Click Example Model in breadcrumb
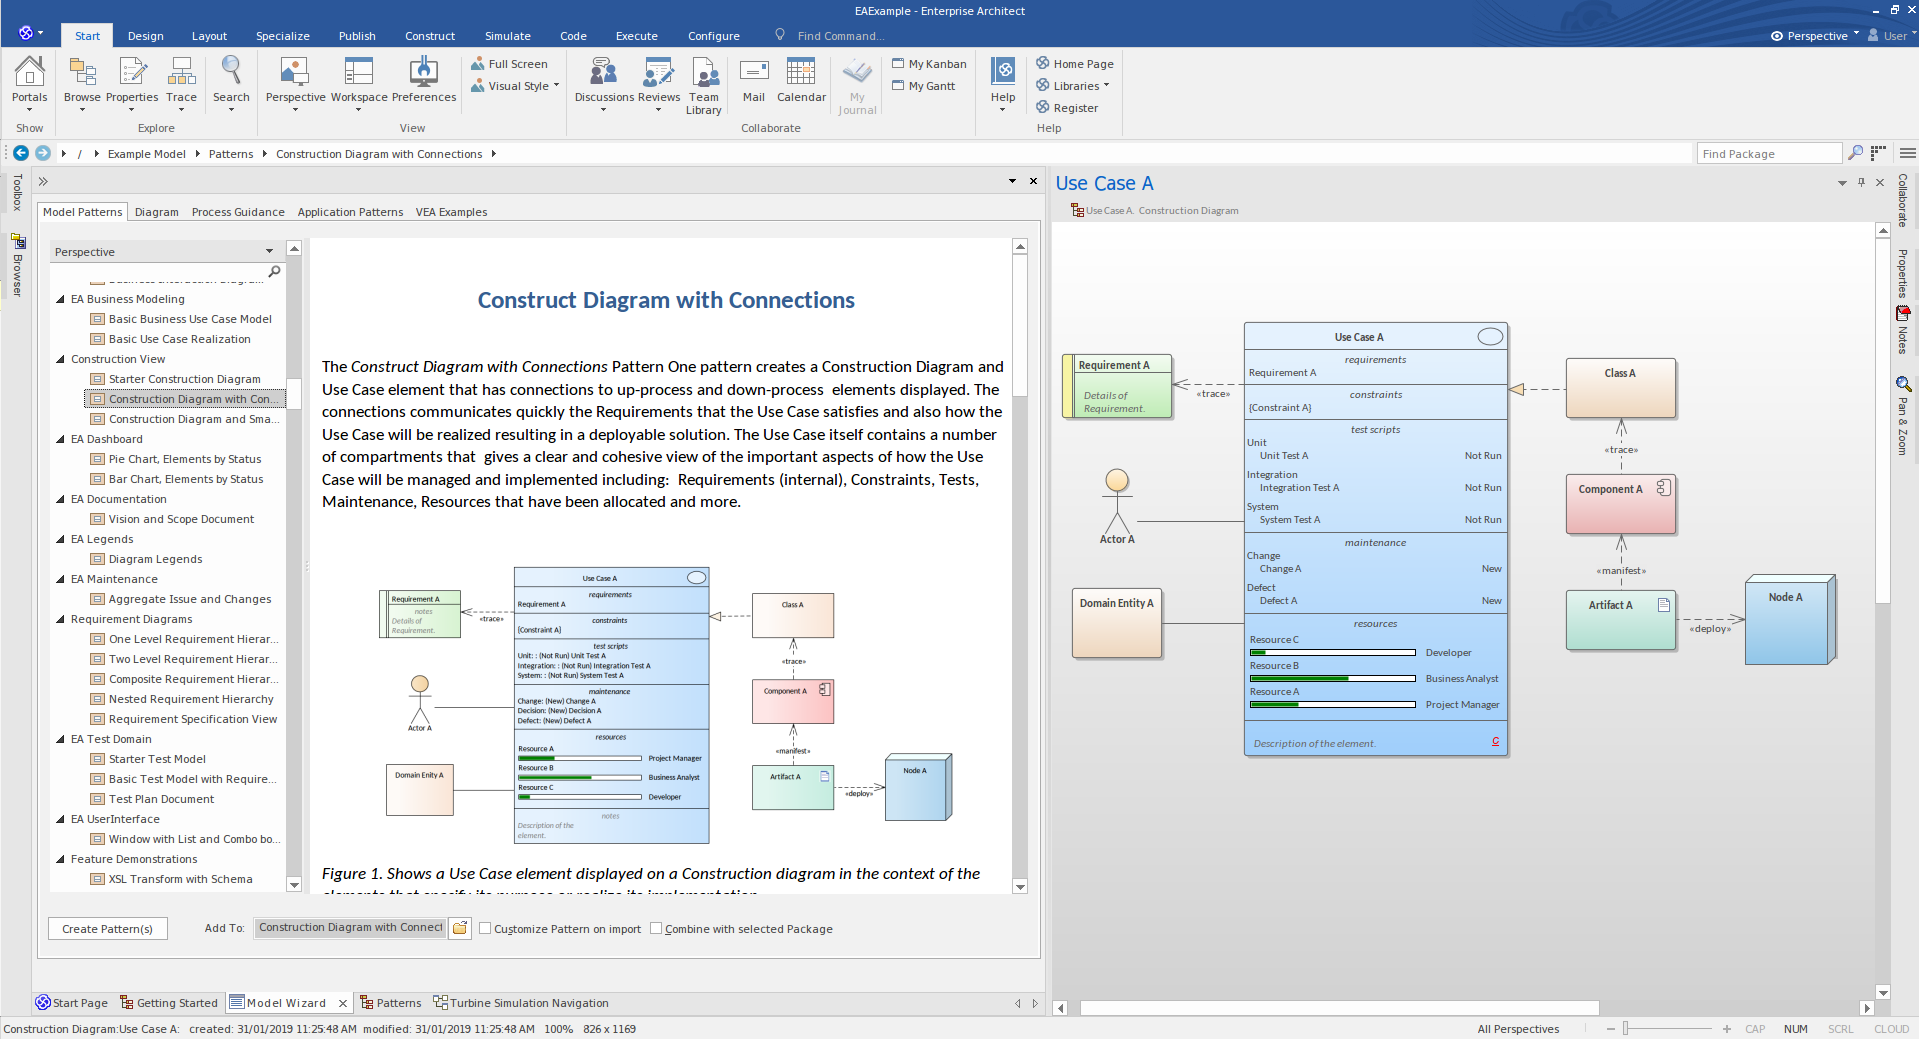1919x1039 pixels. tap(147, 154)
